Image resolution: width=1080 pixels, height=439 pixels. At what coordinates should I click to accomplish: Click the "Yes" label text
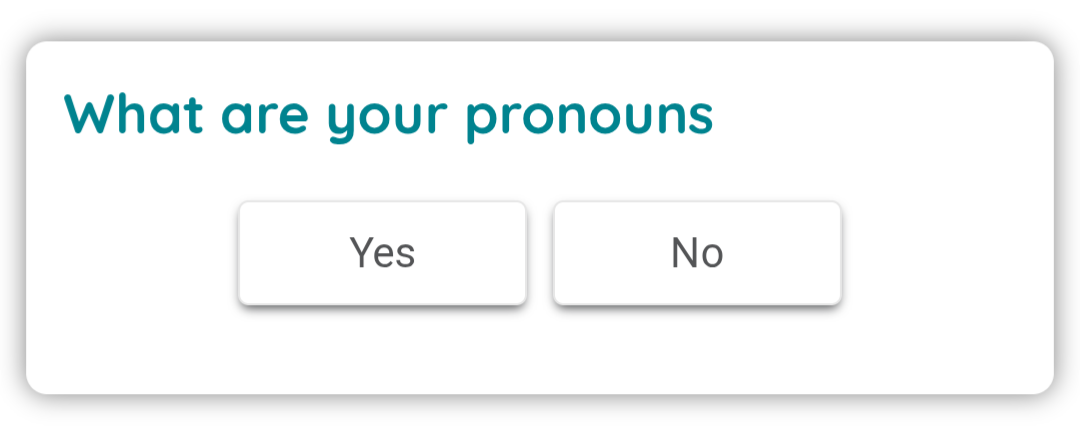pyautogui.click(x=382, y=253)
